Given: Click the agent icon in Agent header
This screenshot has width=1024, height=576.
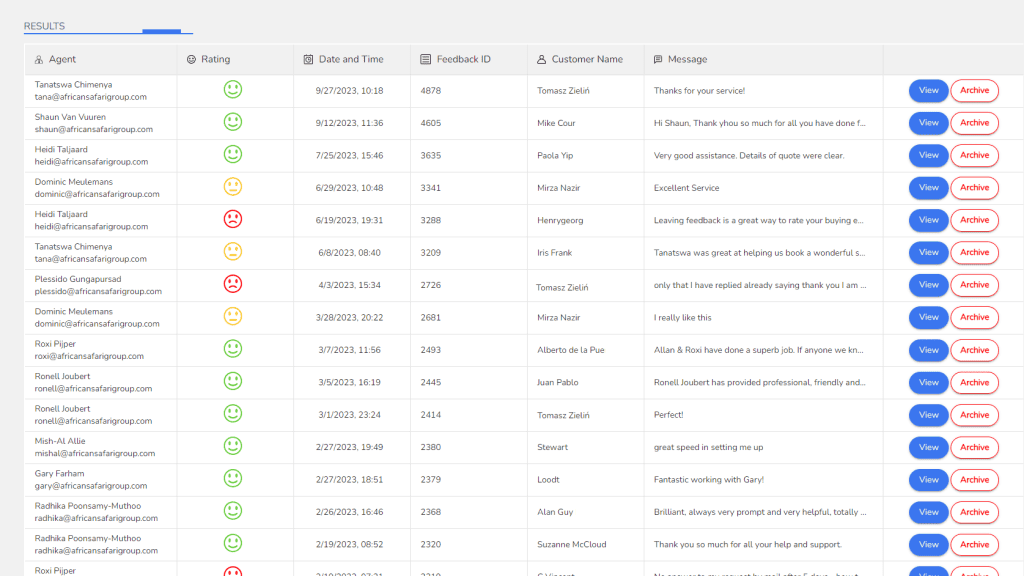Looking at the screenshot, I should [x=39, y=60].
